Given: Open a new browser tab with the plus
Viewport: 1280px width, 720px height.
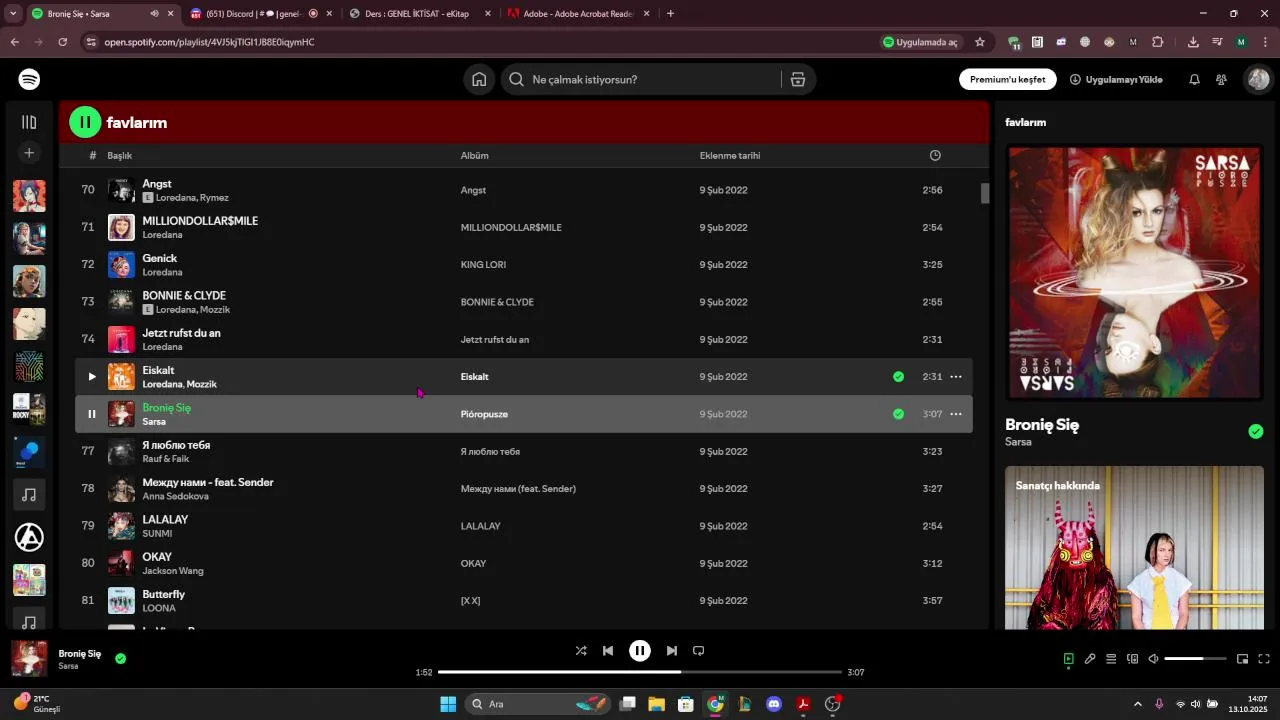Looking at the screenshot, I should (670, 14).
